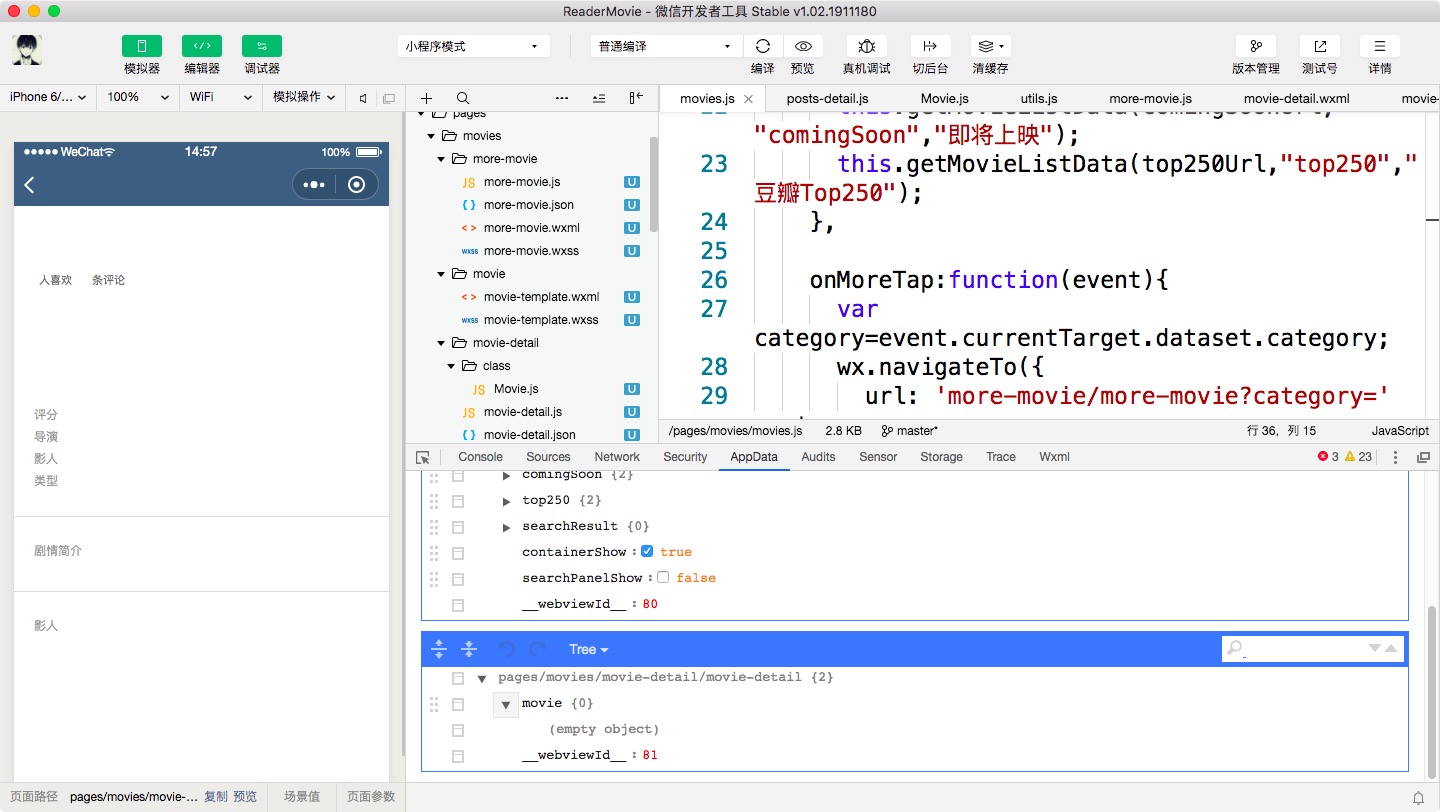Collapse the file tree panel icon
The width and height of the screenshot is (1440, 812).
636,98
